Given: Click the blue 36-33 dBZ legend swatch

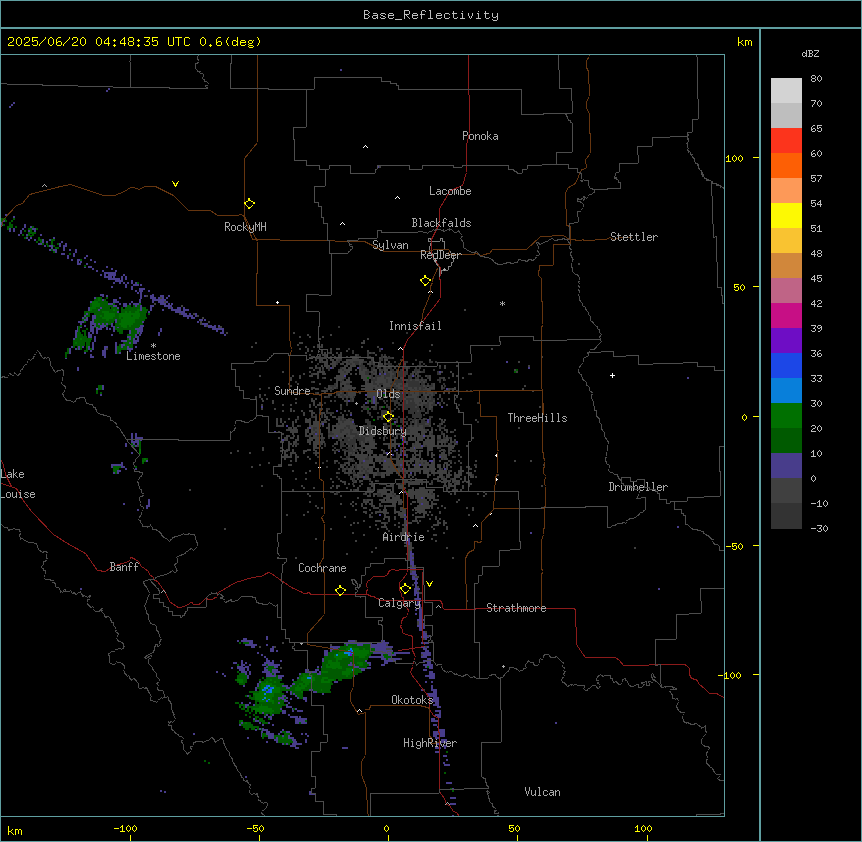Looking at the screenshot, I should point(786,366).
